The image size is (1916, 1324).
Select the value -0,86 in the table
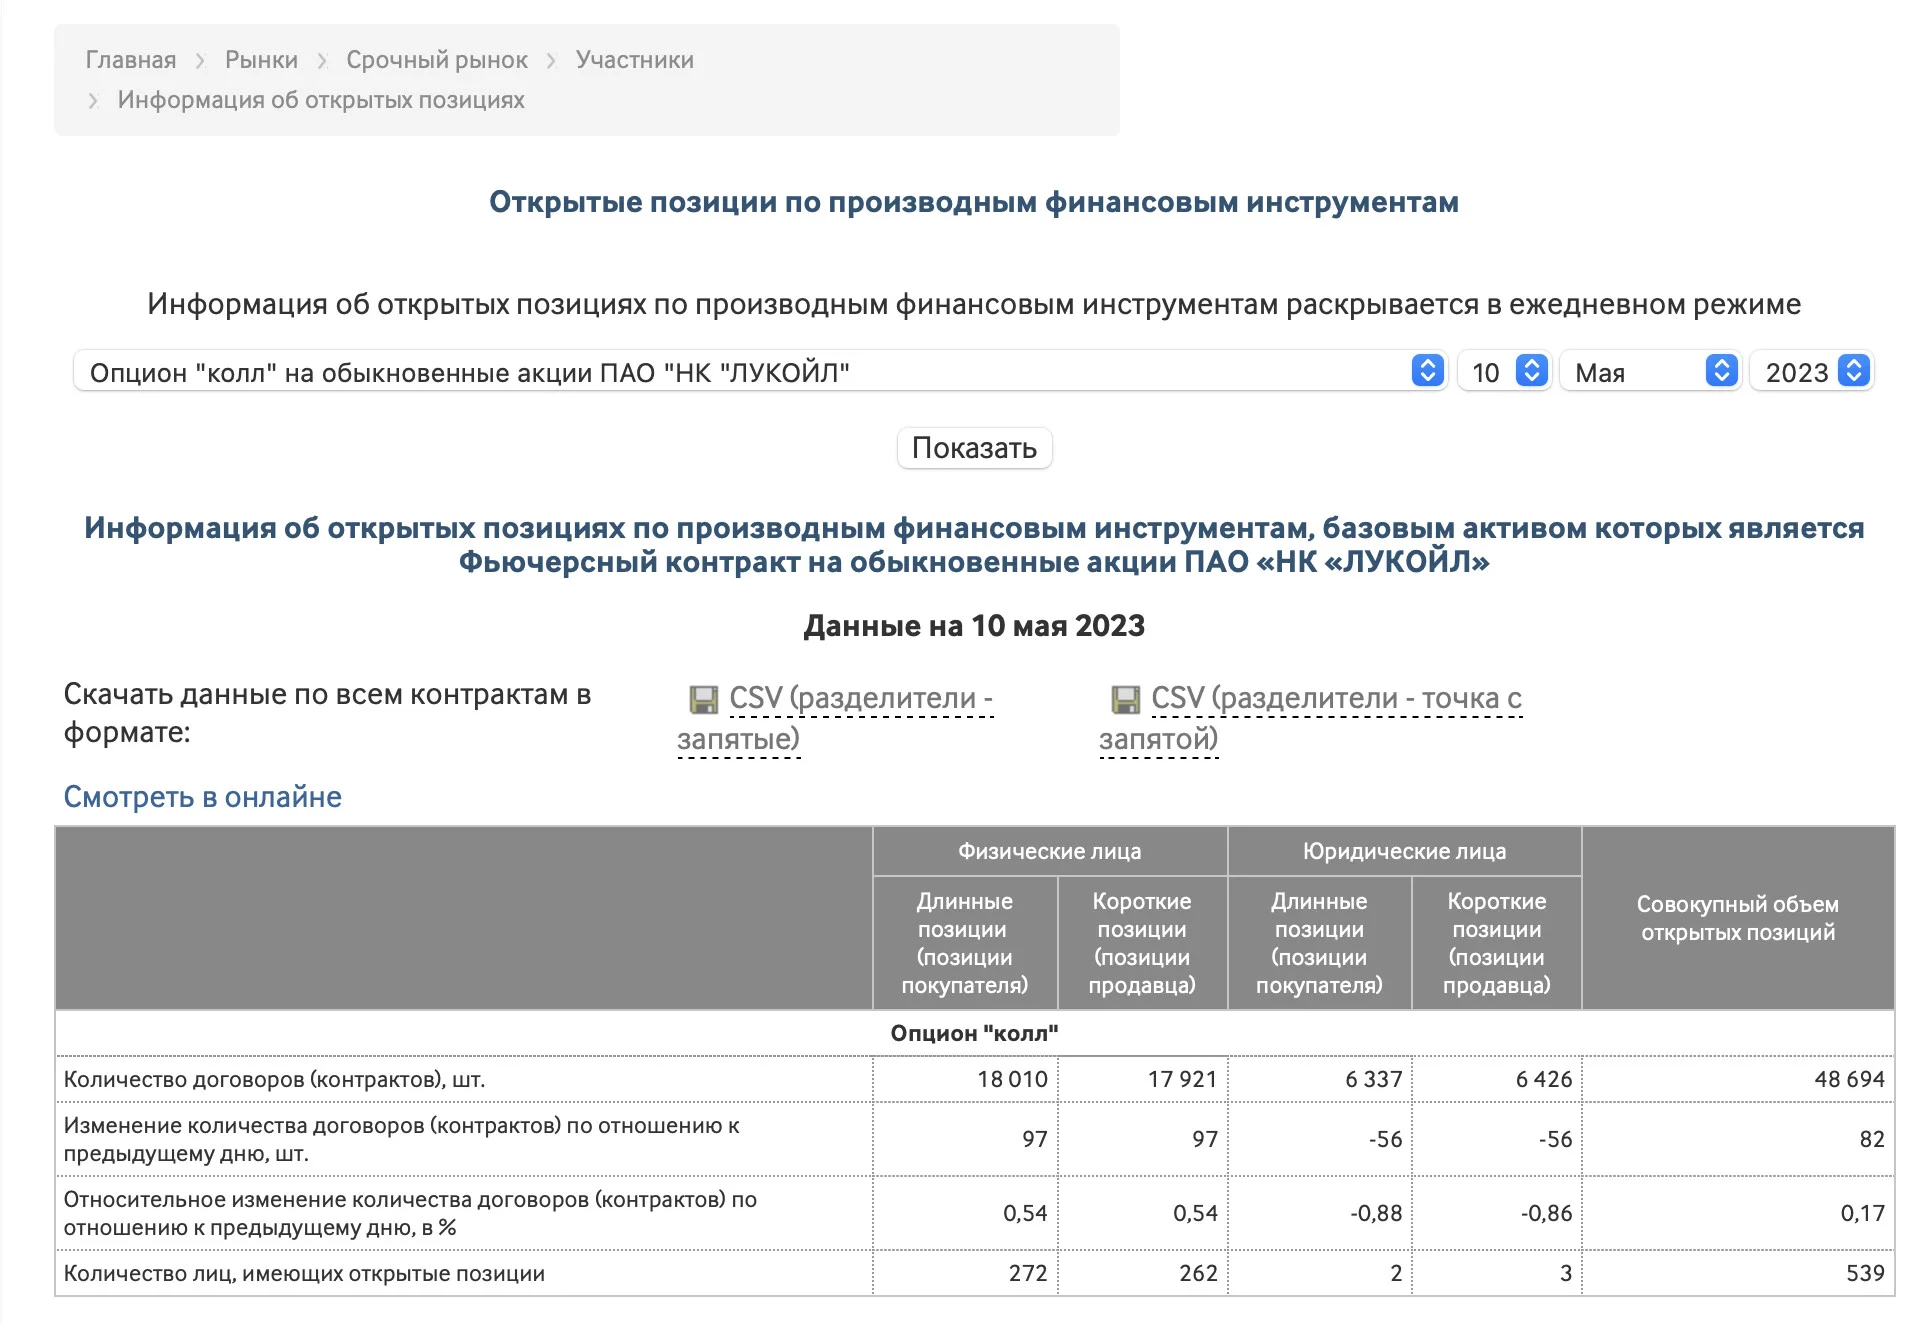pos(1546,1213)
